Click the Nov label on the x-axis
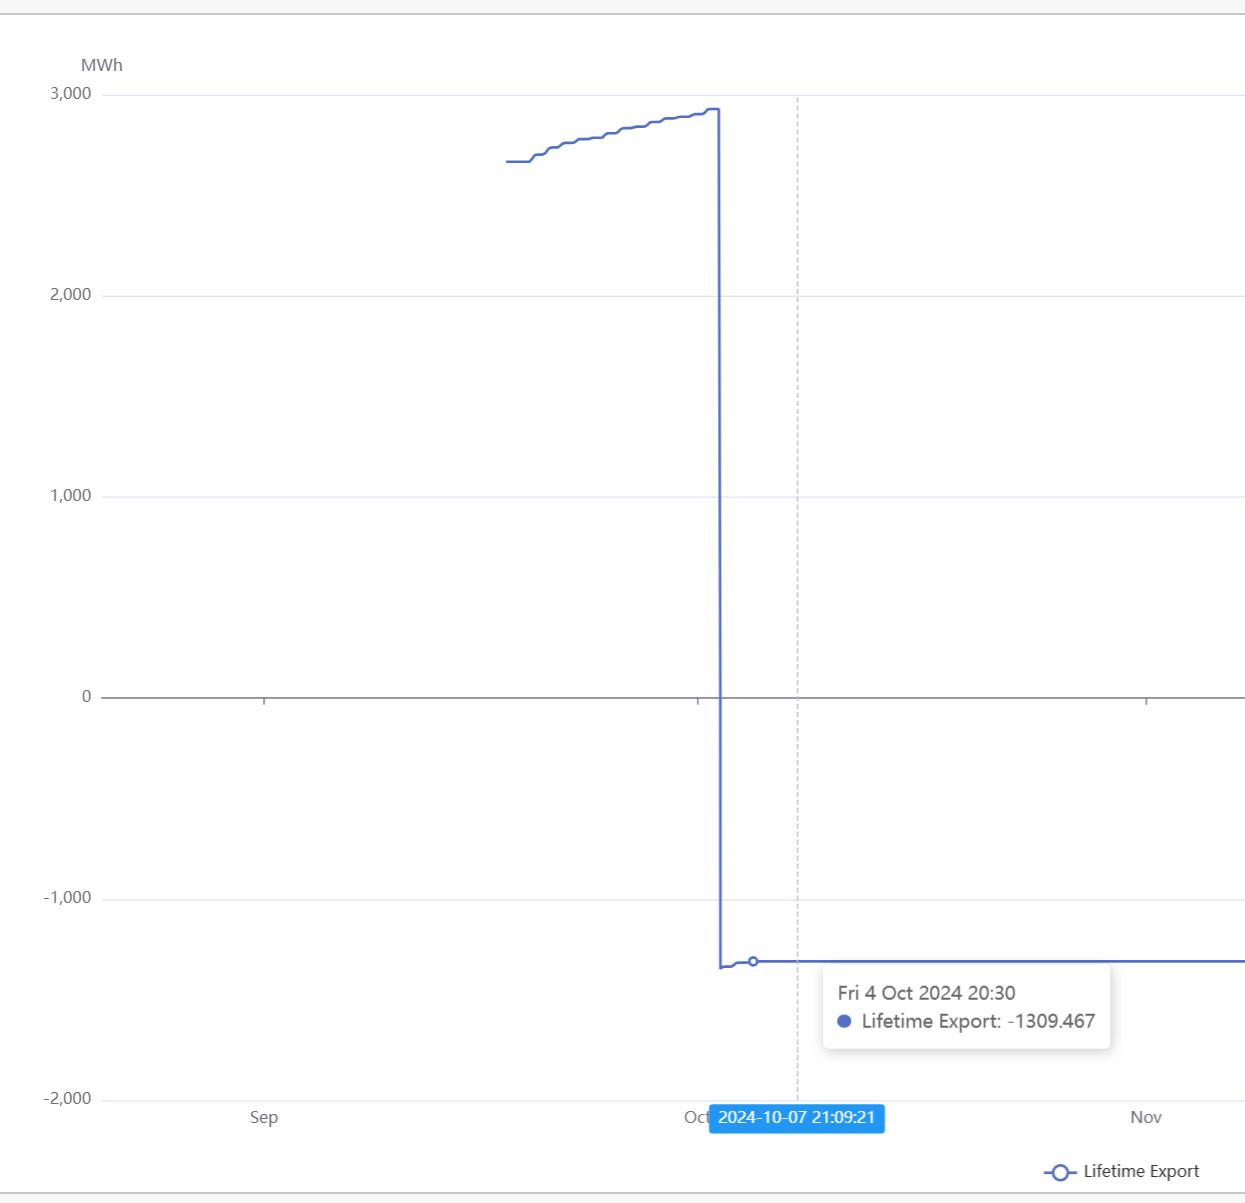This screenshot has height=1203, width=1245. click(x=1146, y=1117)
